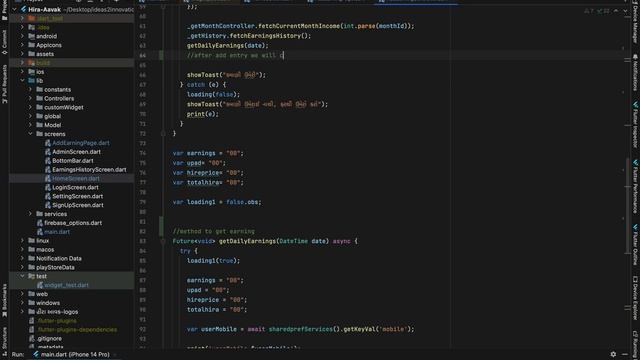Collapse the test folder

pyautogui.click(x=22, y=276)
